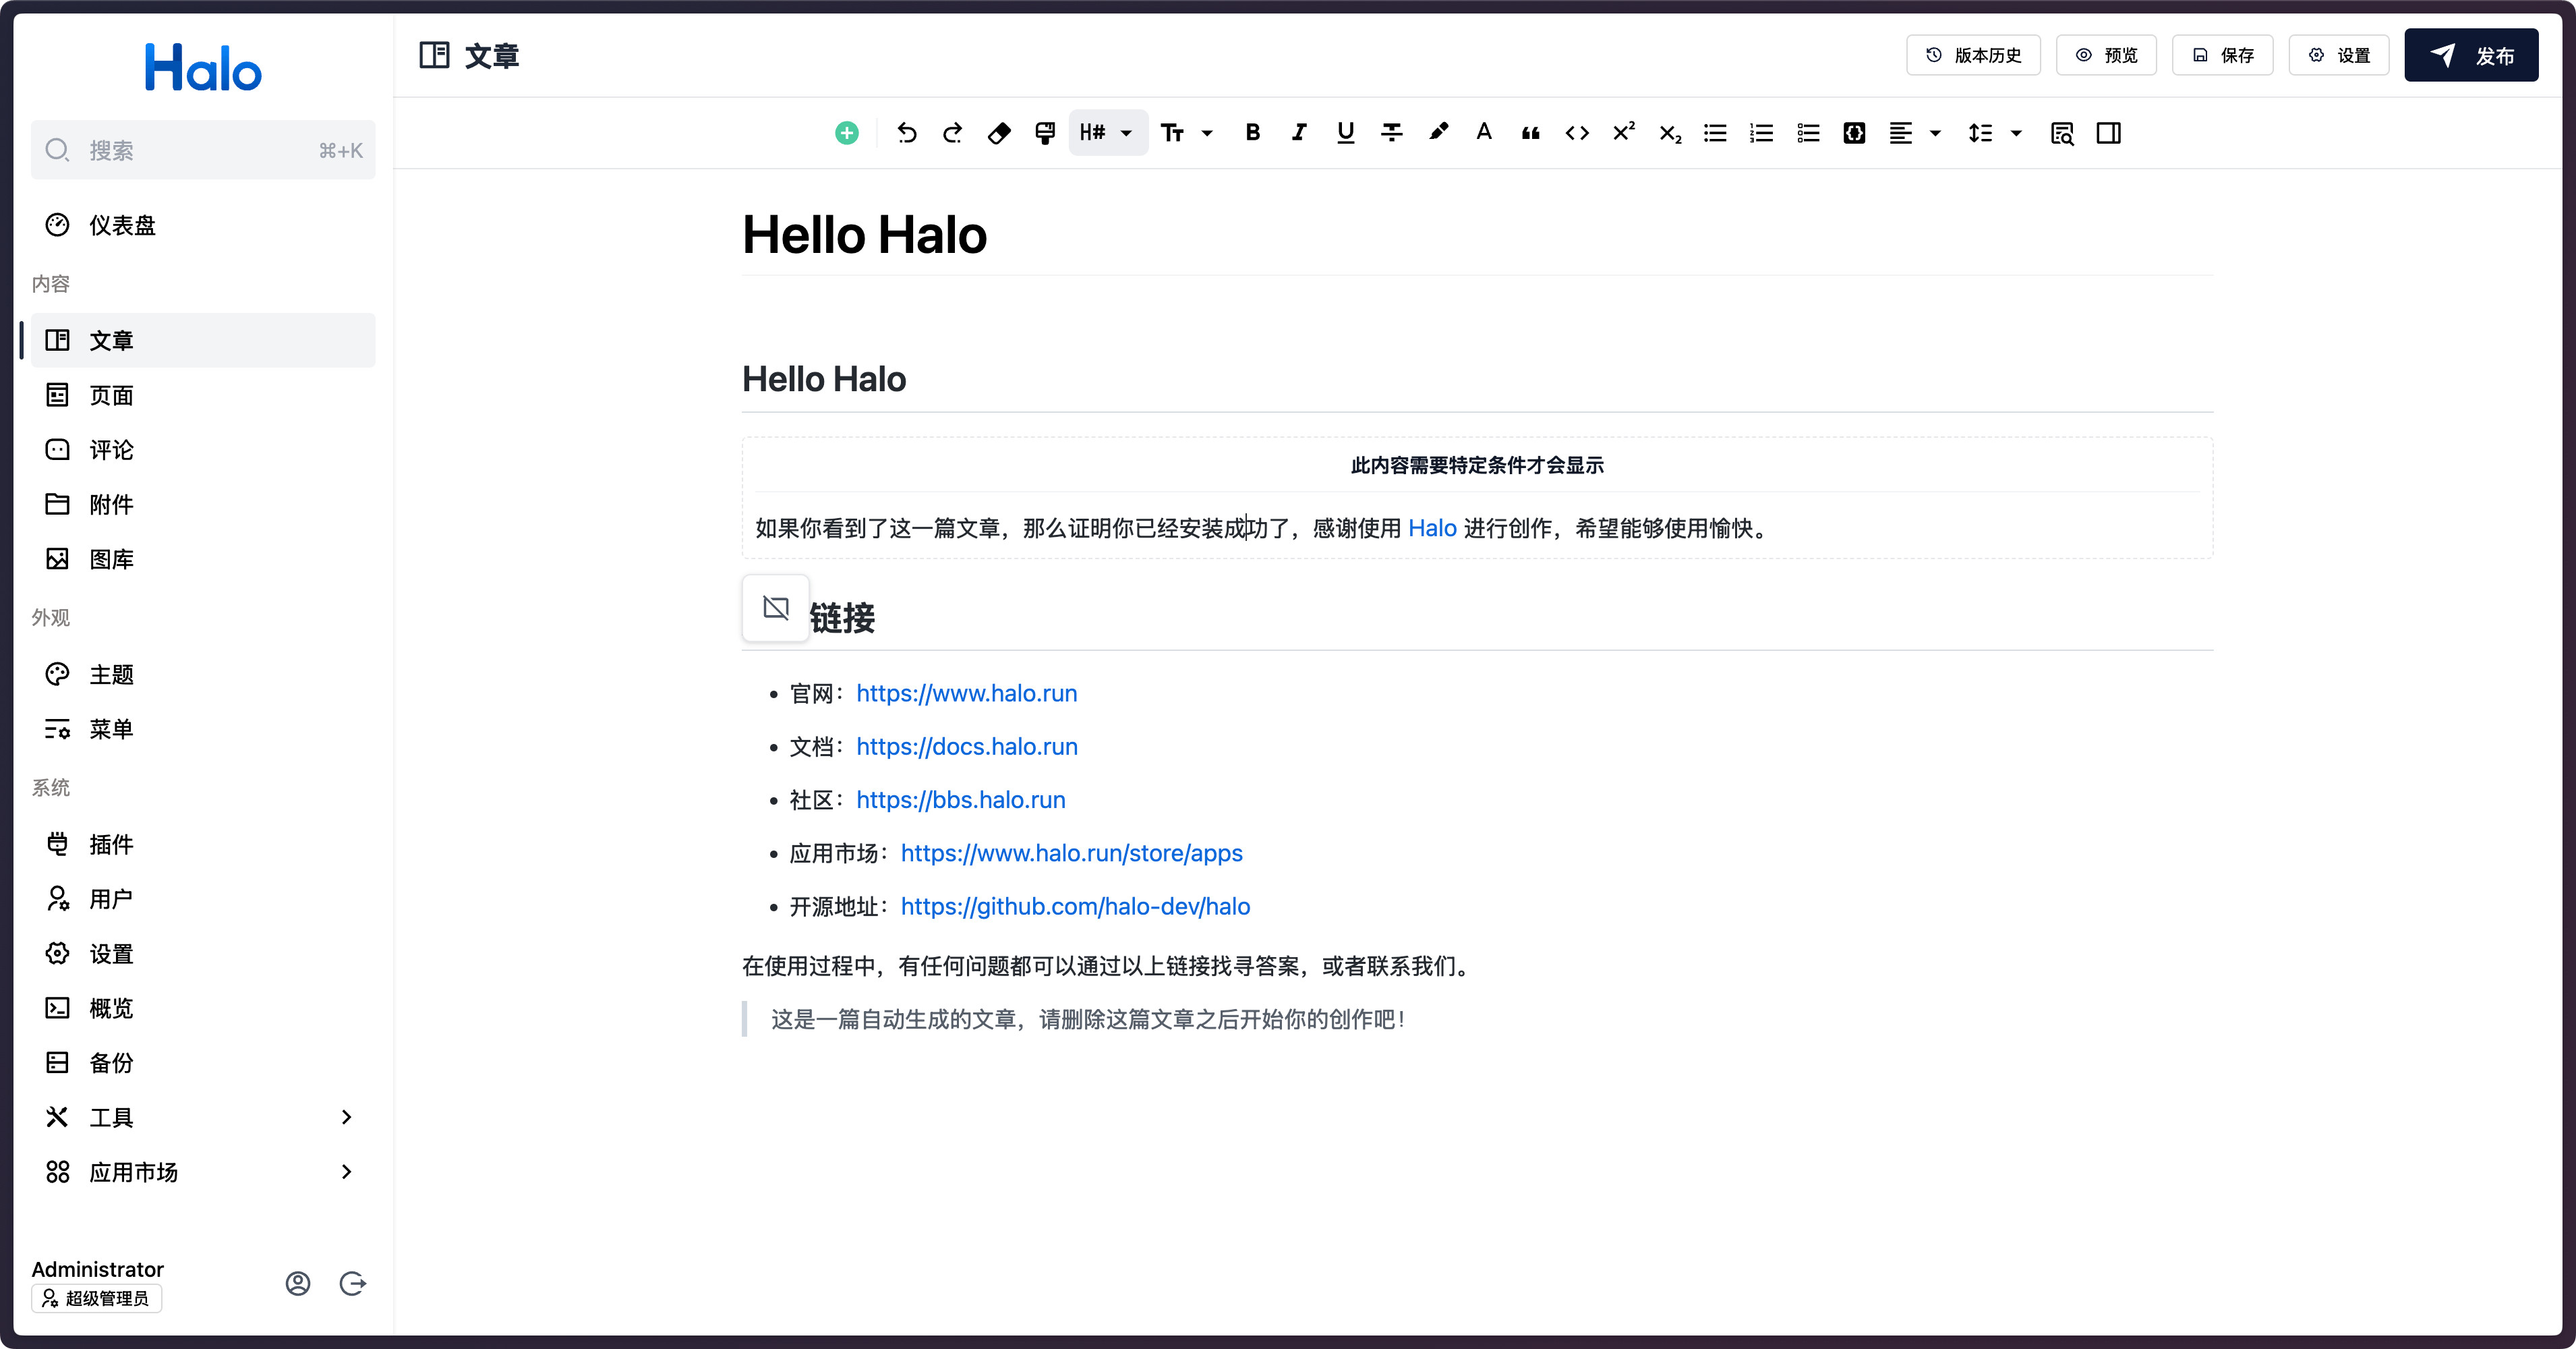2576x1349 pixels.
Task: Click the Halo link in paragraph
Action: click(x=1432, y=528)
